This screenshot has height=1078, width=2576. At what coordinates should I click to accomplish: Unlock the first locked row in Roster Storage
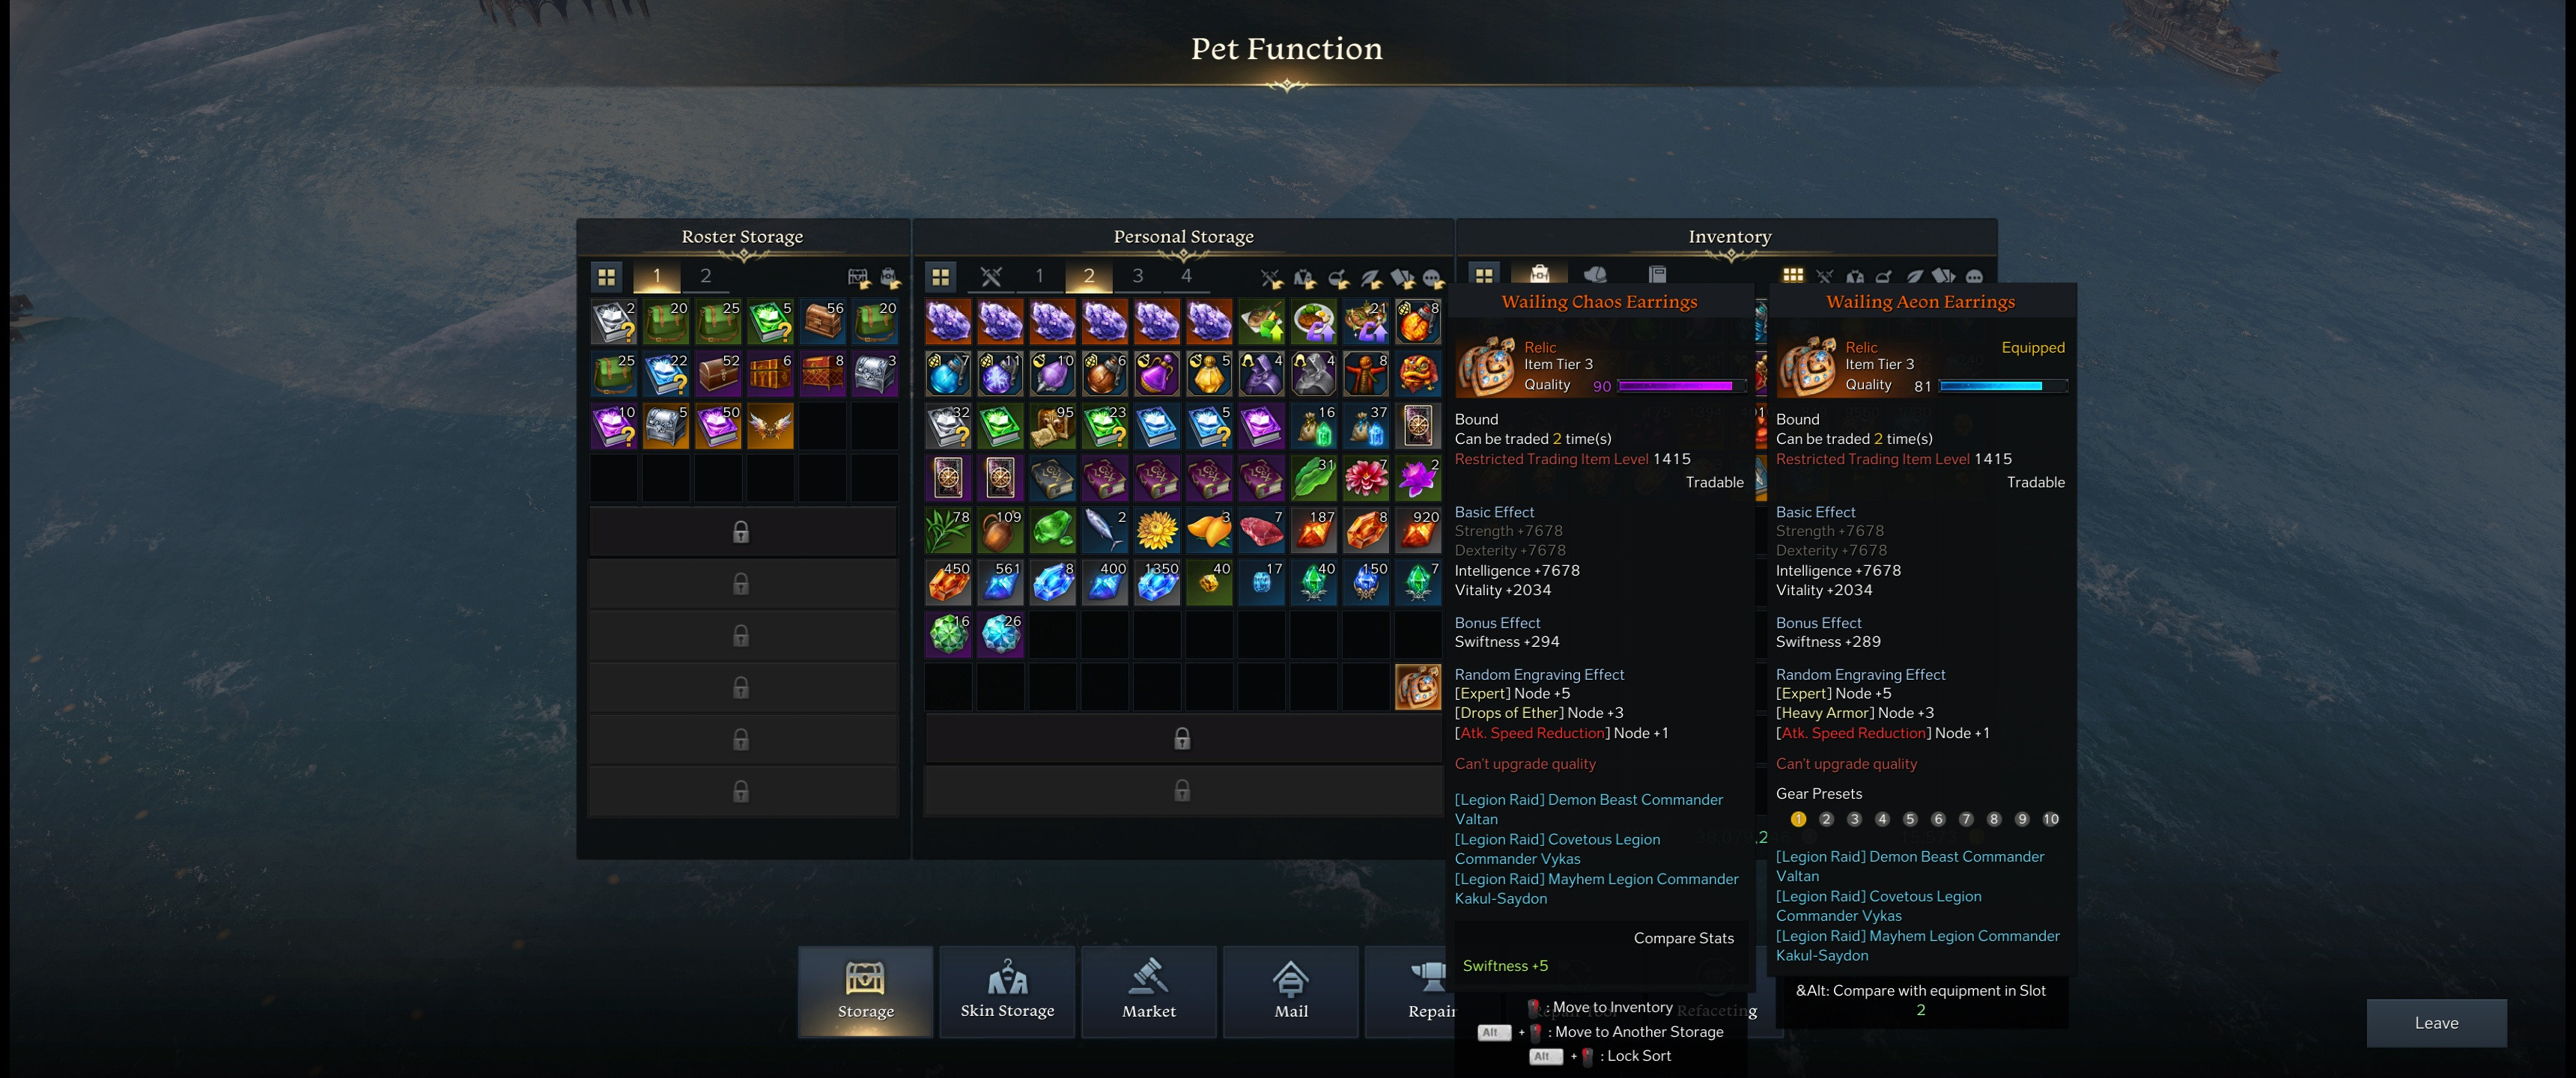coord(741,531)
